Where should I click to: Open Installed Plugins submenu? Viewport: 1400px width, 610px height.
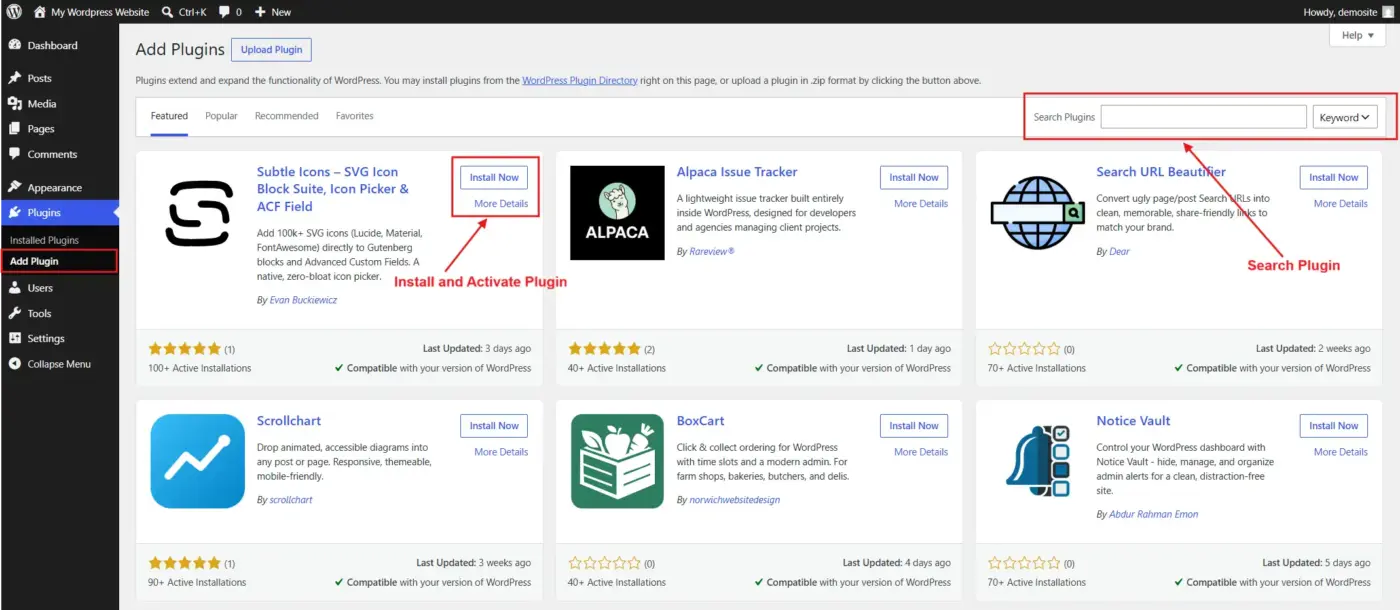coord(44,240)
